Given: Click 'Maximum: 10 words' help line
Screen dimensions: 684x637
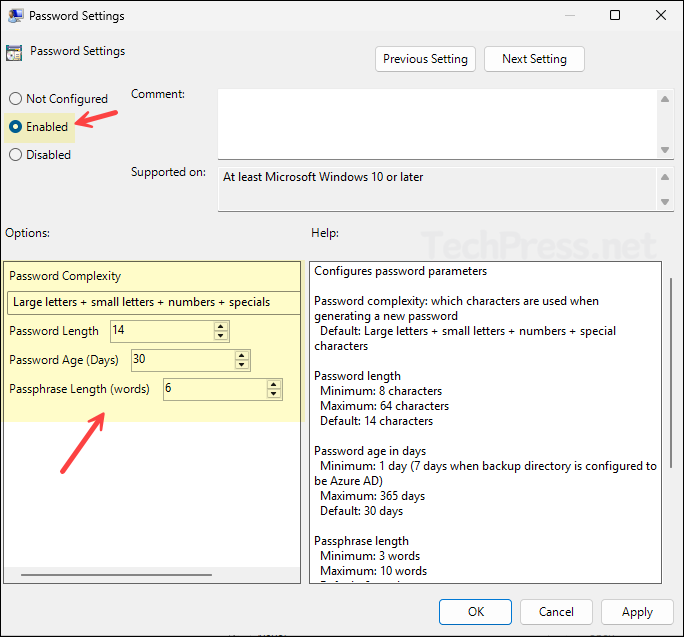Looking at the screenshot, I should point(373,571).
